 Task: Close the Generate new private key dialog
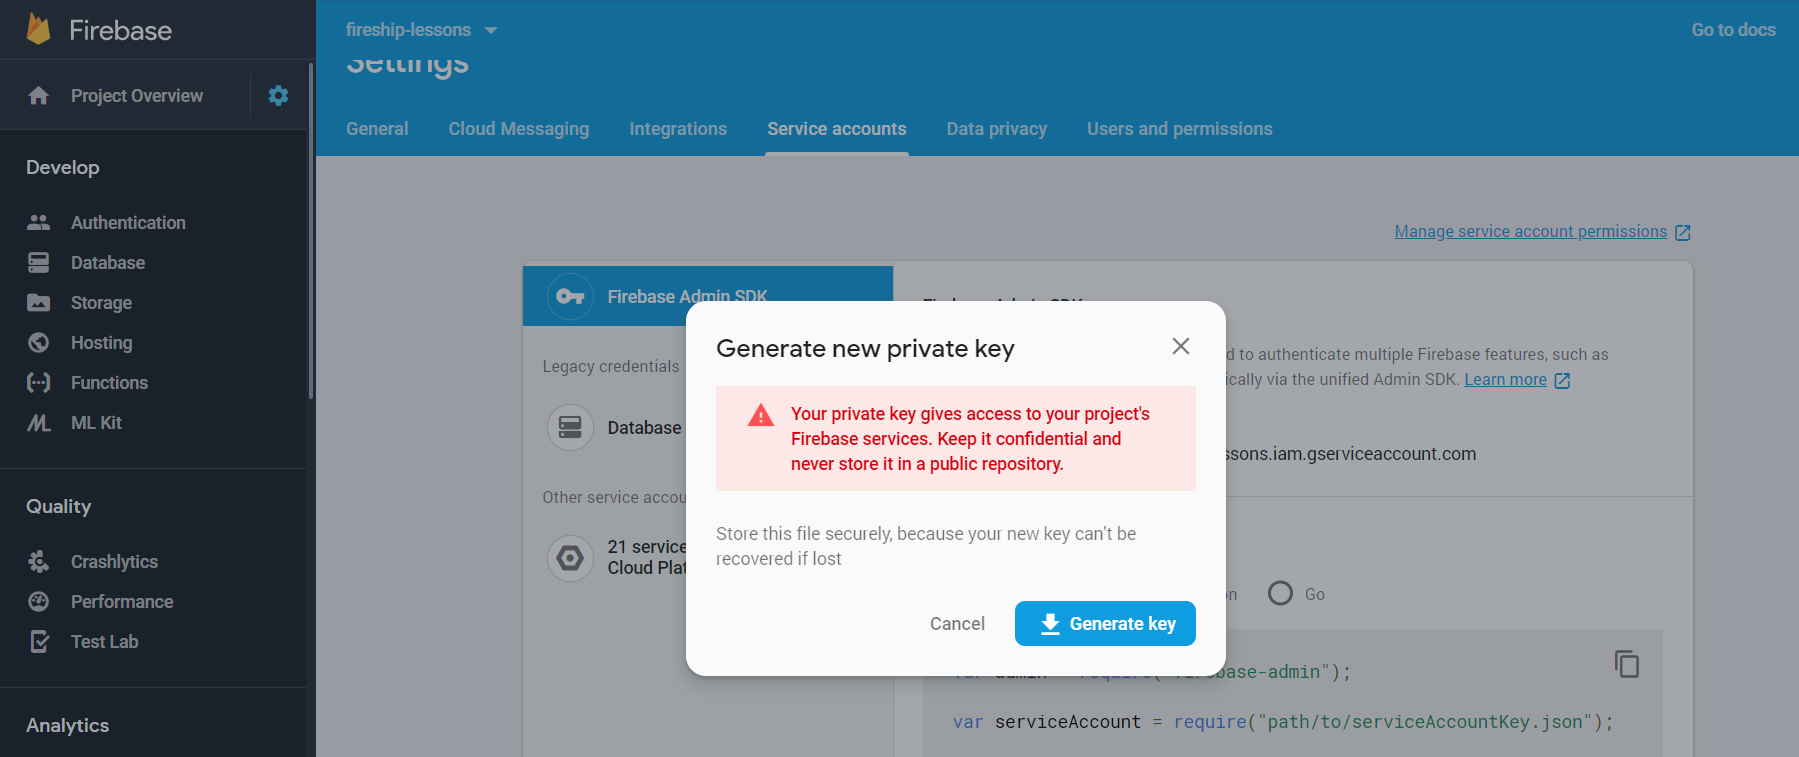tap(1180, 346)
